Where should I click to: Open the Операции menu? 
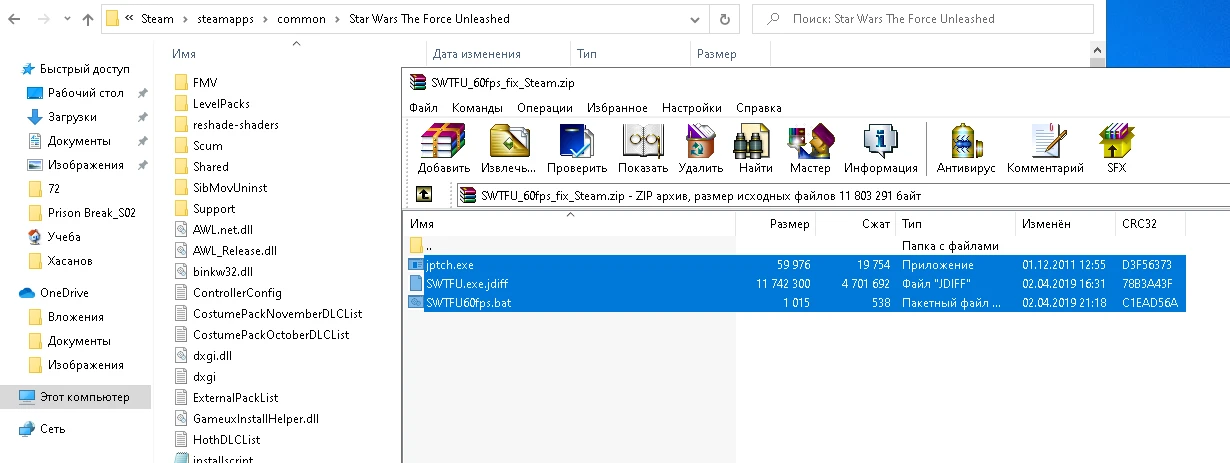545,108
